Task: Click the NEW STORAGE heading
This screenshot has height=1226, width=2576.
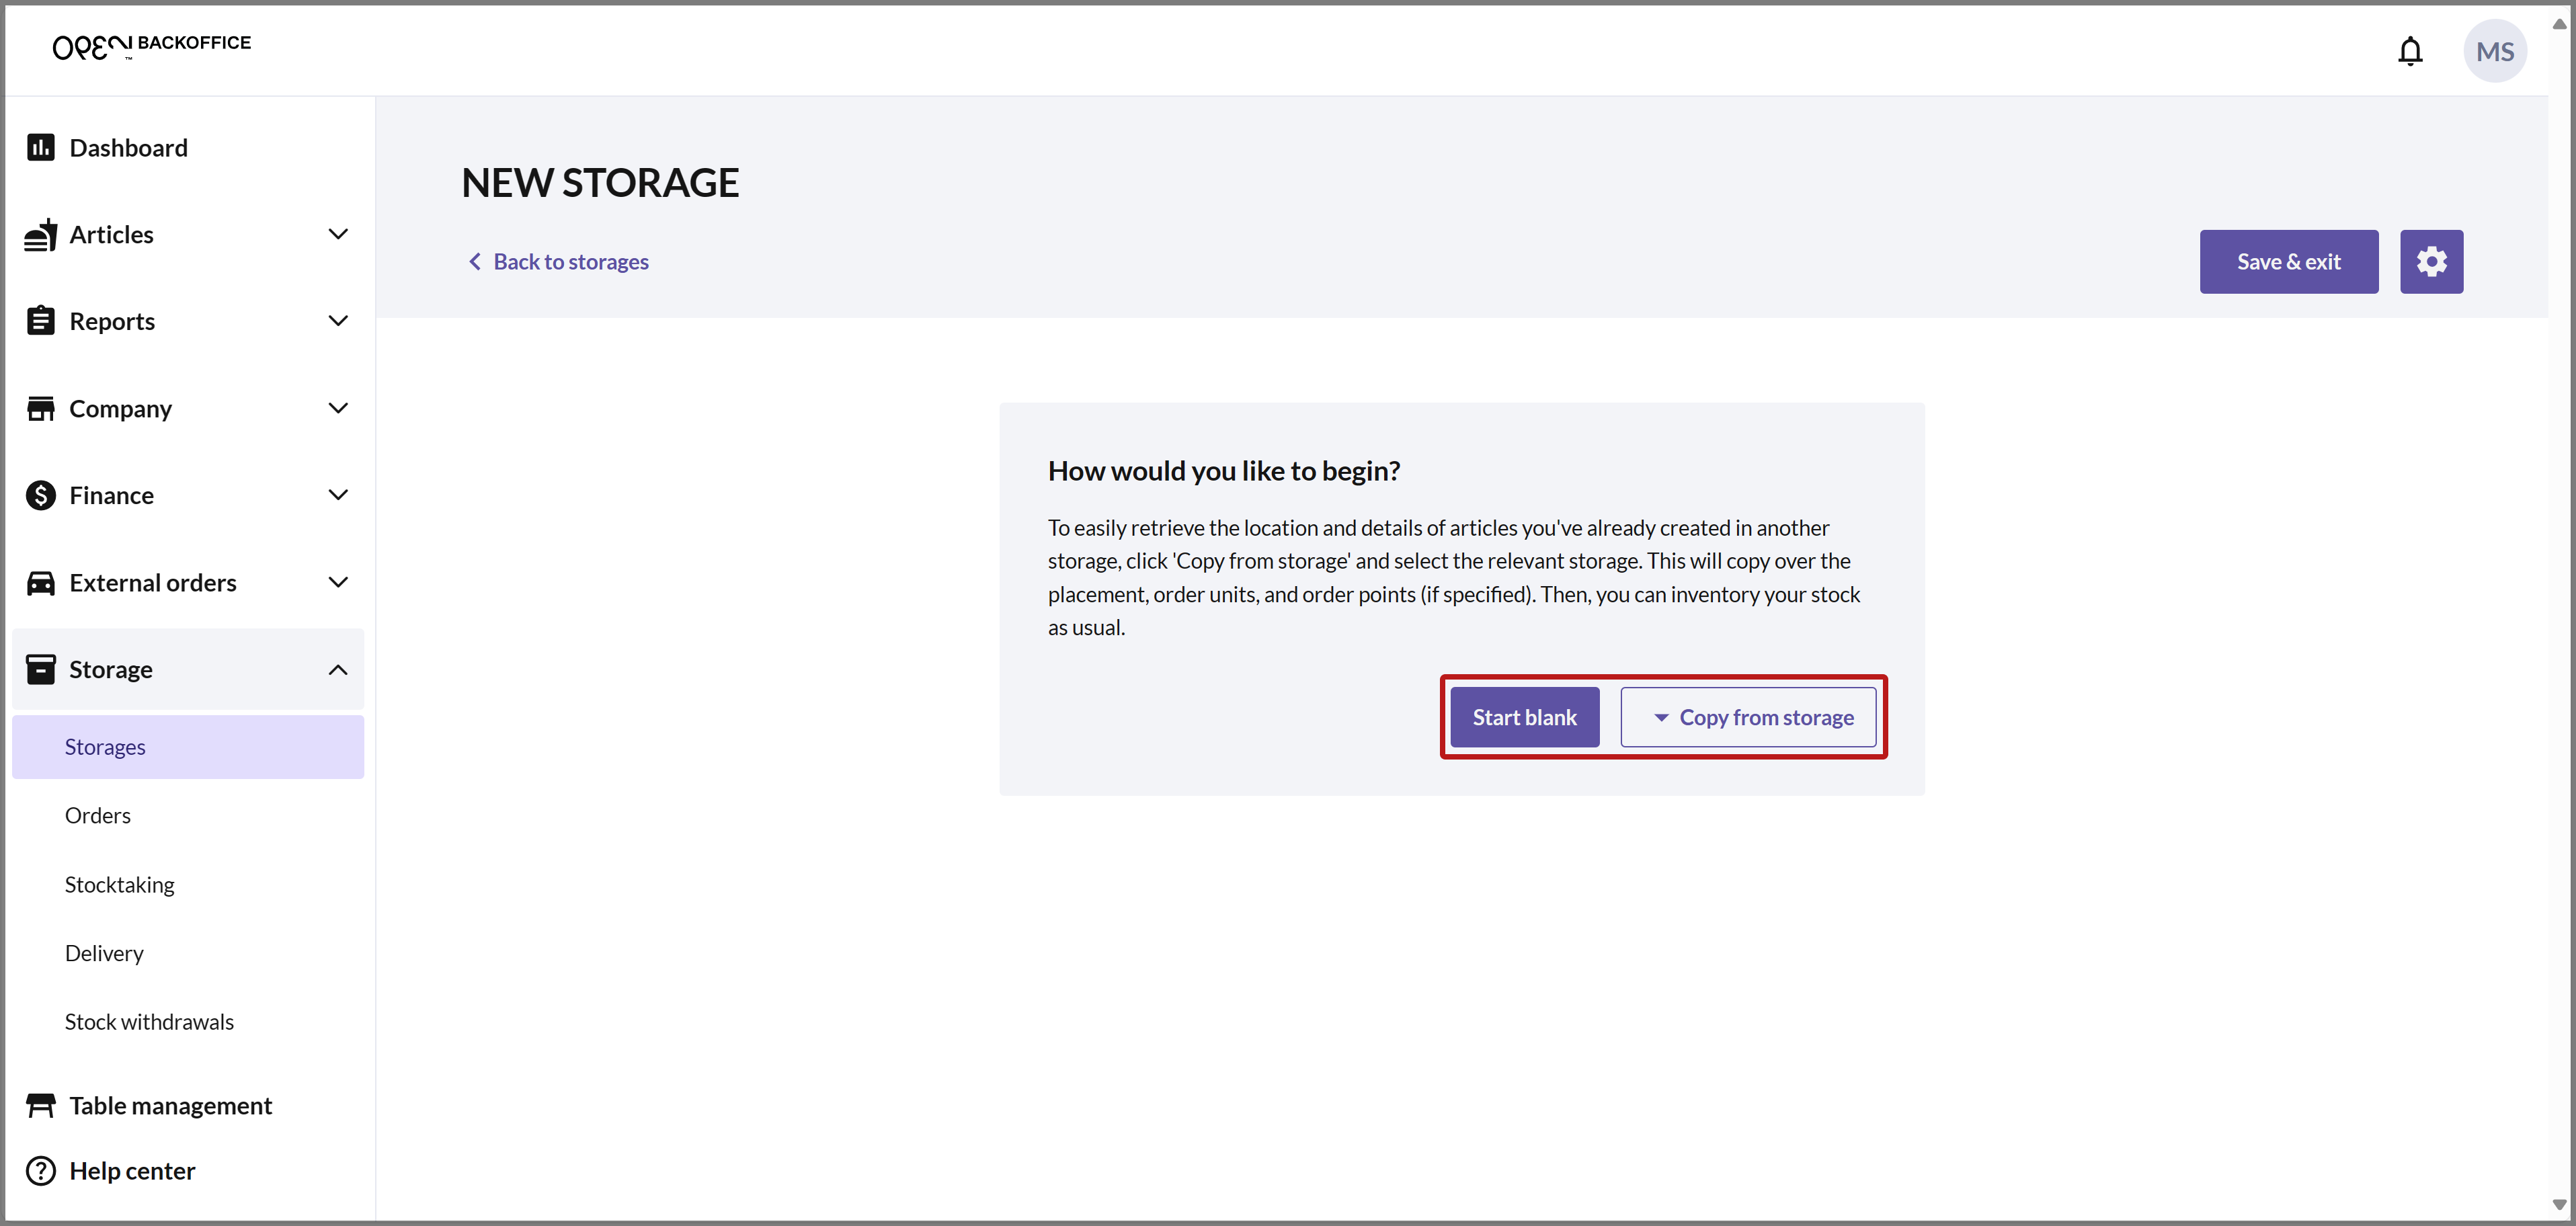Action: 600,183
